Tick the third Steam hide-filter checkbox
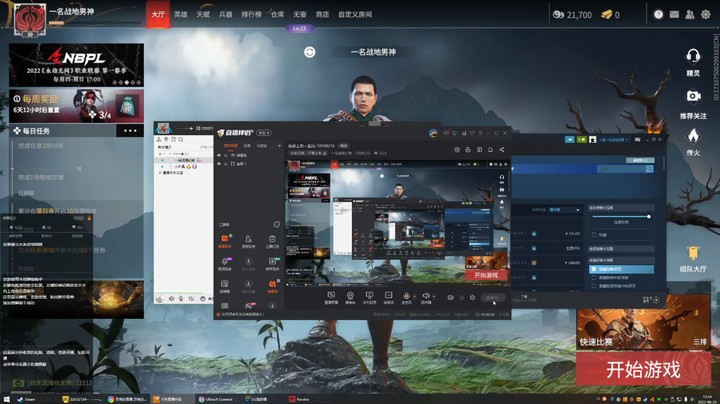720x404 pixels. pos(594,286)
